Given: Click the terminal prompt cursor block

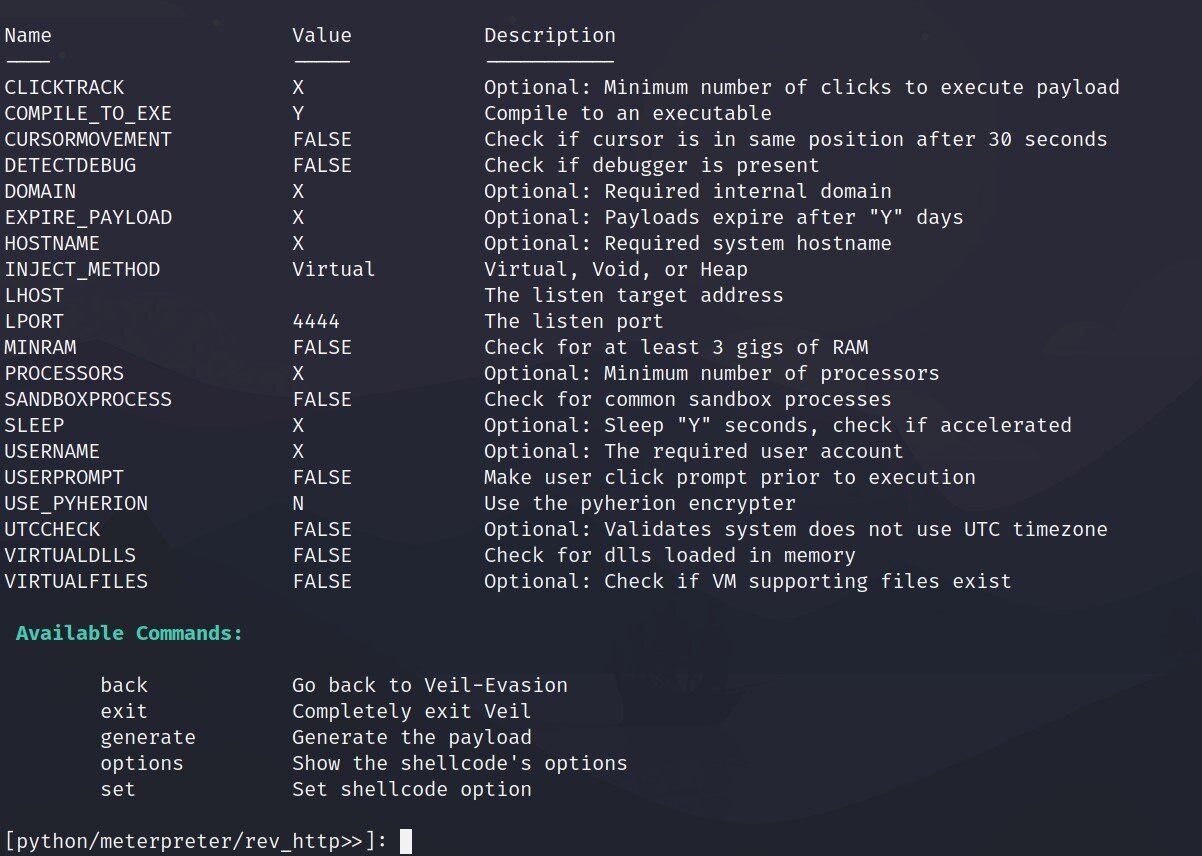Looking at the screenshot, I should 405,842.
